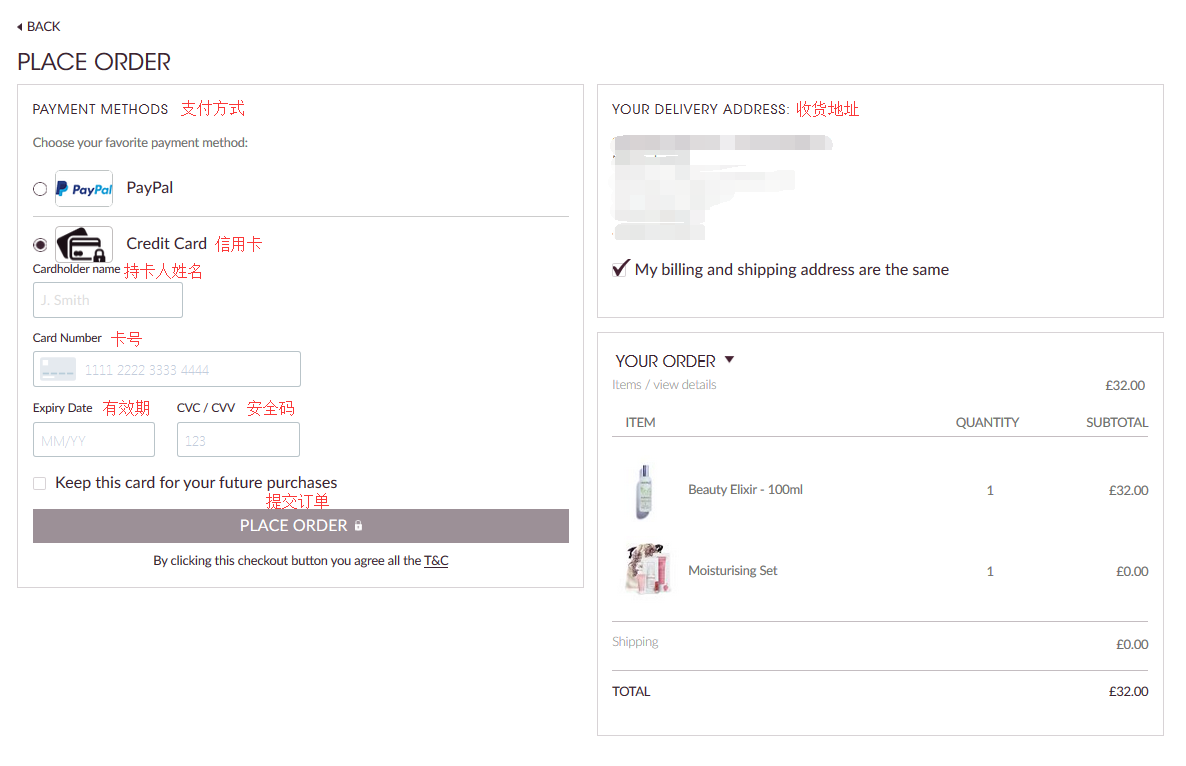Go back via the BACK link
1186x766 pixels.
pos(43,27)
